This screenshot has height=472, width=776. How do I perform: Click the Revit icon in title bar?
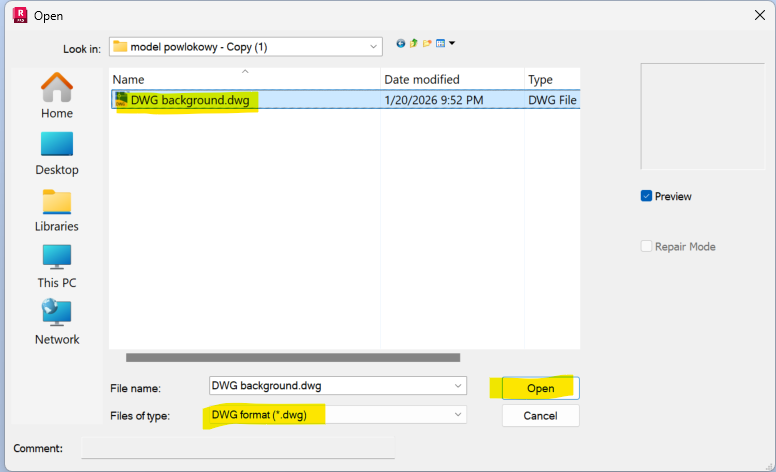(x=20, y=15)
